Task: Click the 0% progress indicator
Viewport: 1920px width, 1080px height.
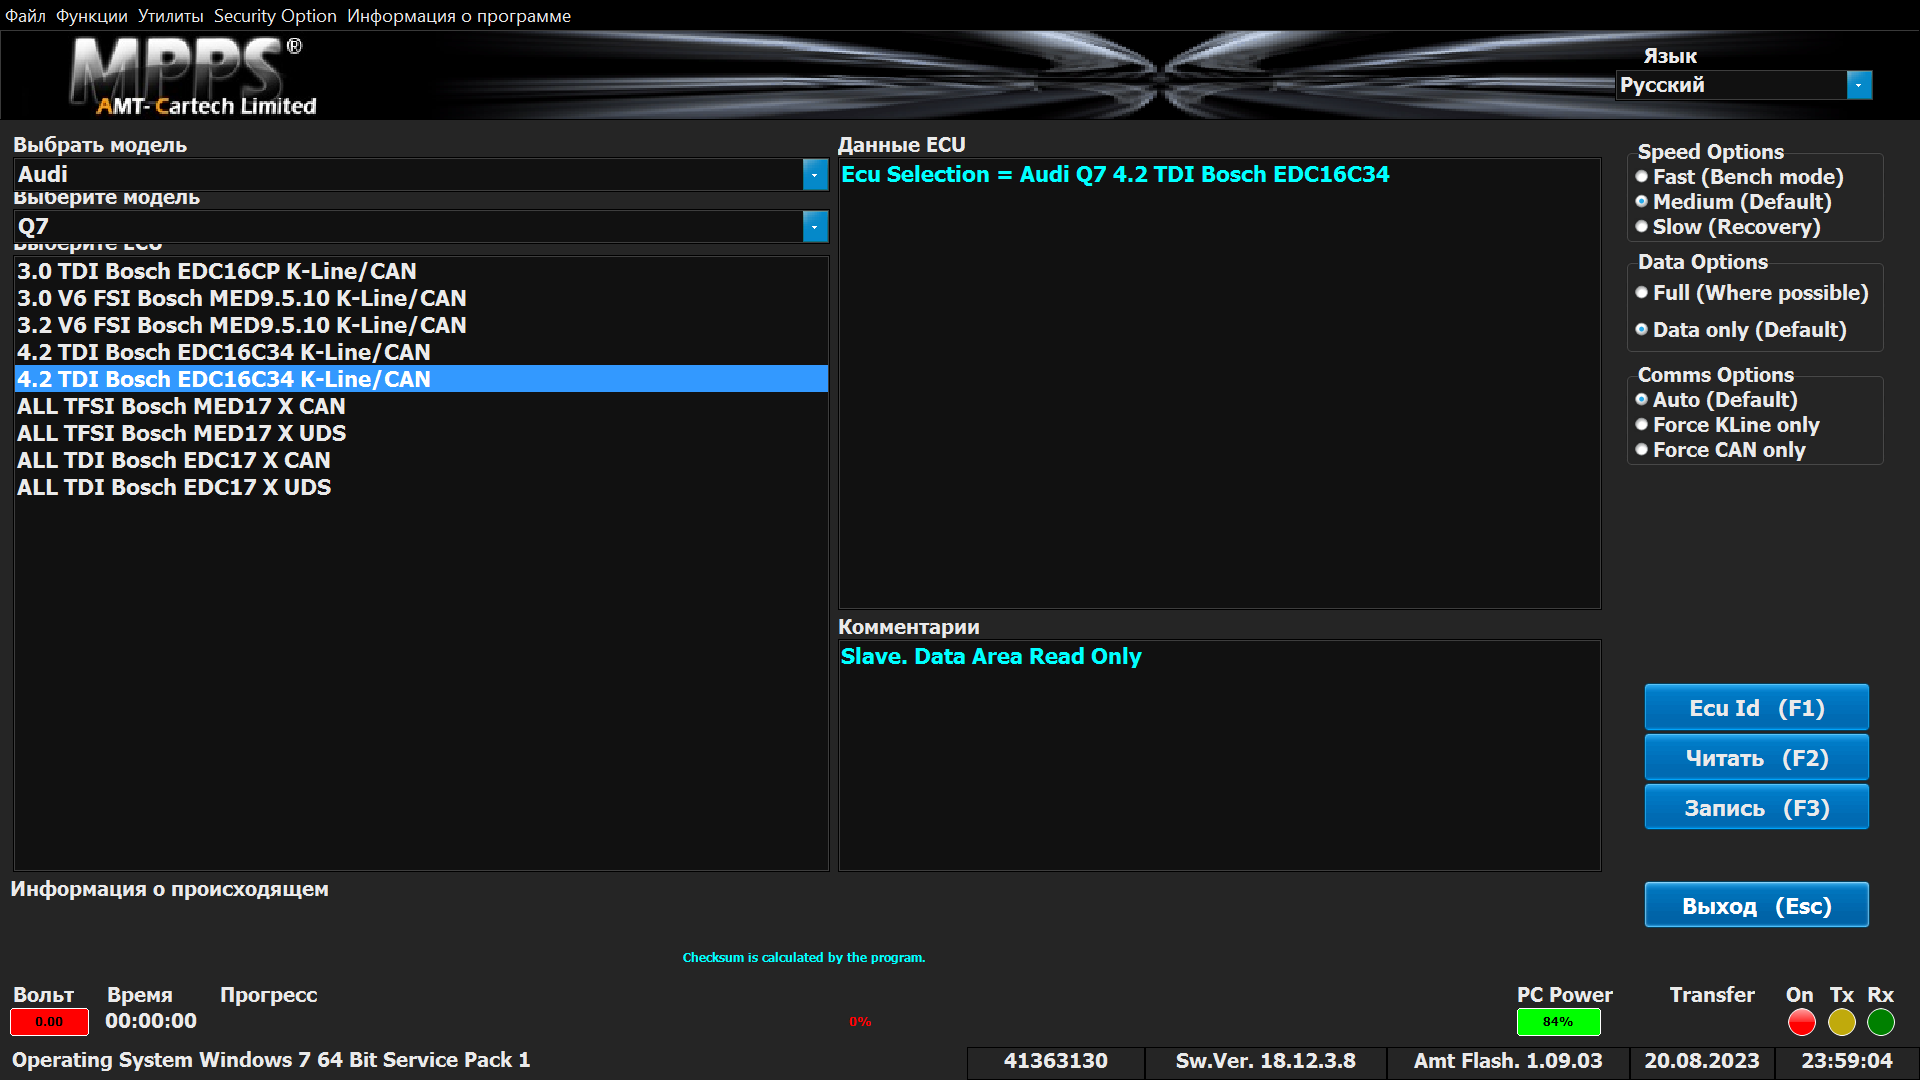Action: (860, 1022)
